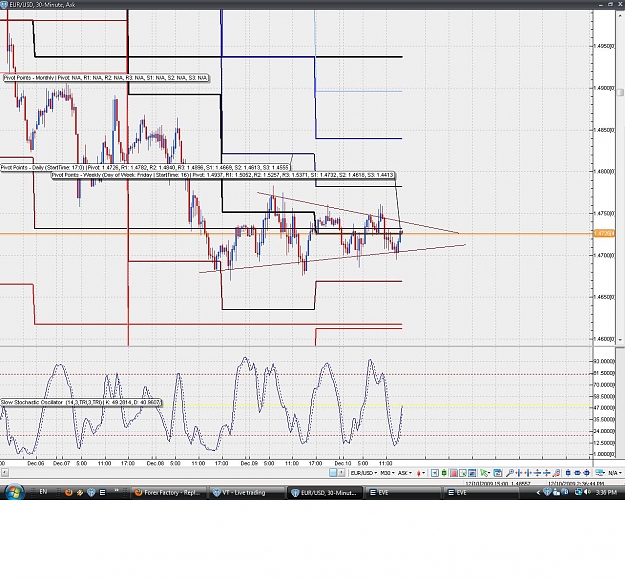Switch to the first EVE taskbar window

pos(403,493)
